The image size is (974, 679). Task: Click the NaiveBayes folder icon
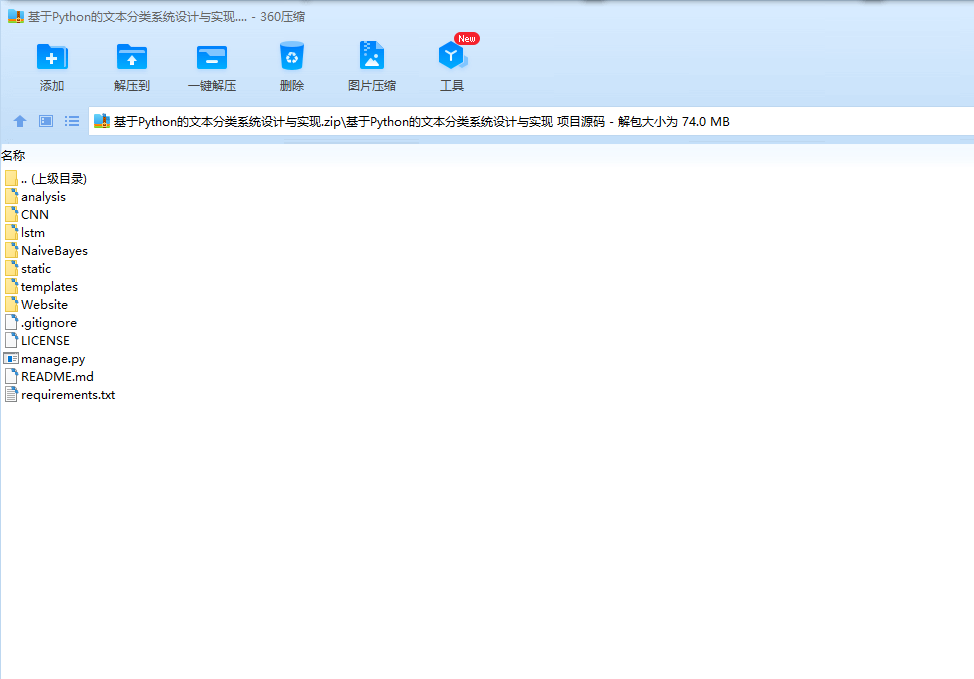pos(11,250)
